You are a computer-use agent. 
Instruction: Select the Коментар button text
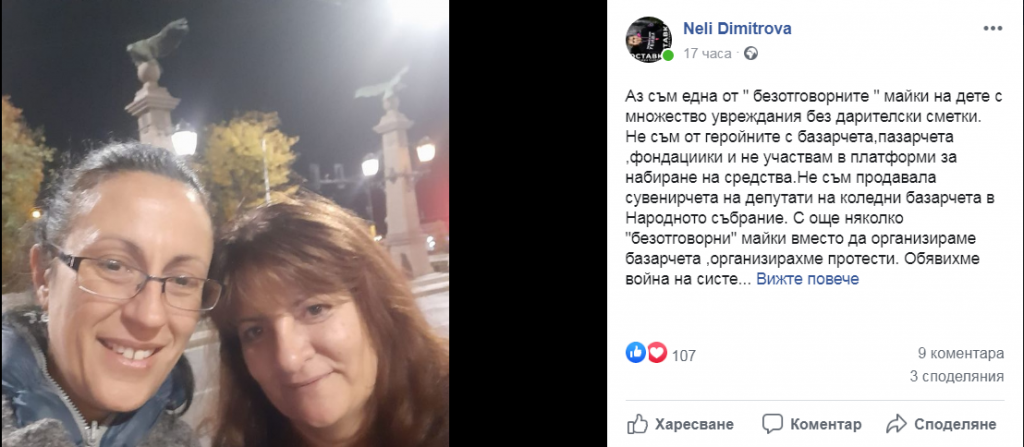pyautogui.click(x=826, y=424)
